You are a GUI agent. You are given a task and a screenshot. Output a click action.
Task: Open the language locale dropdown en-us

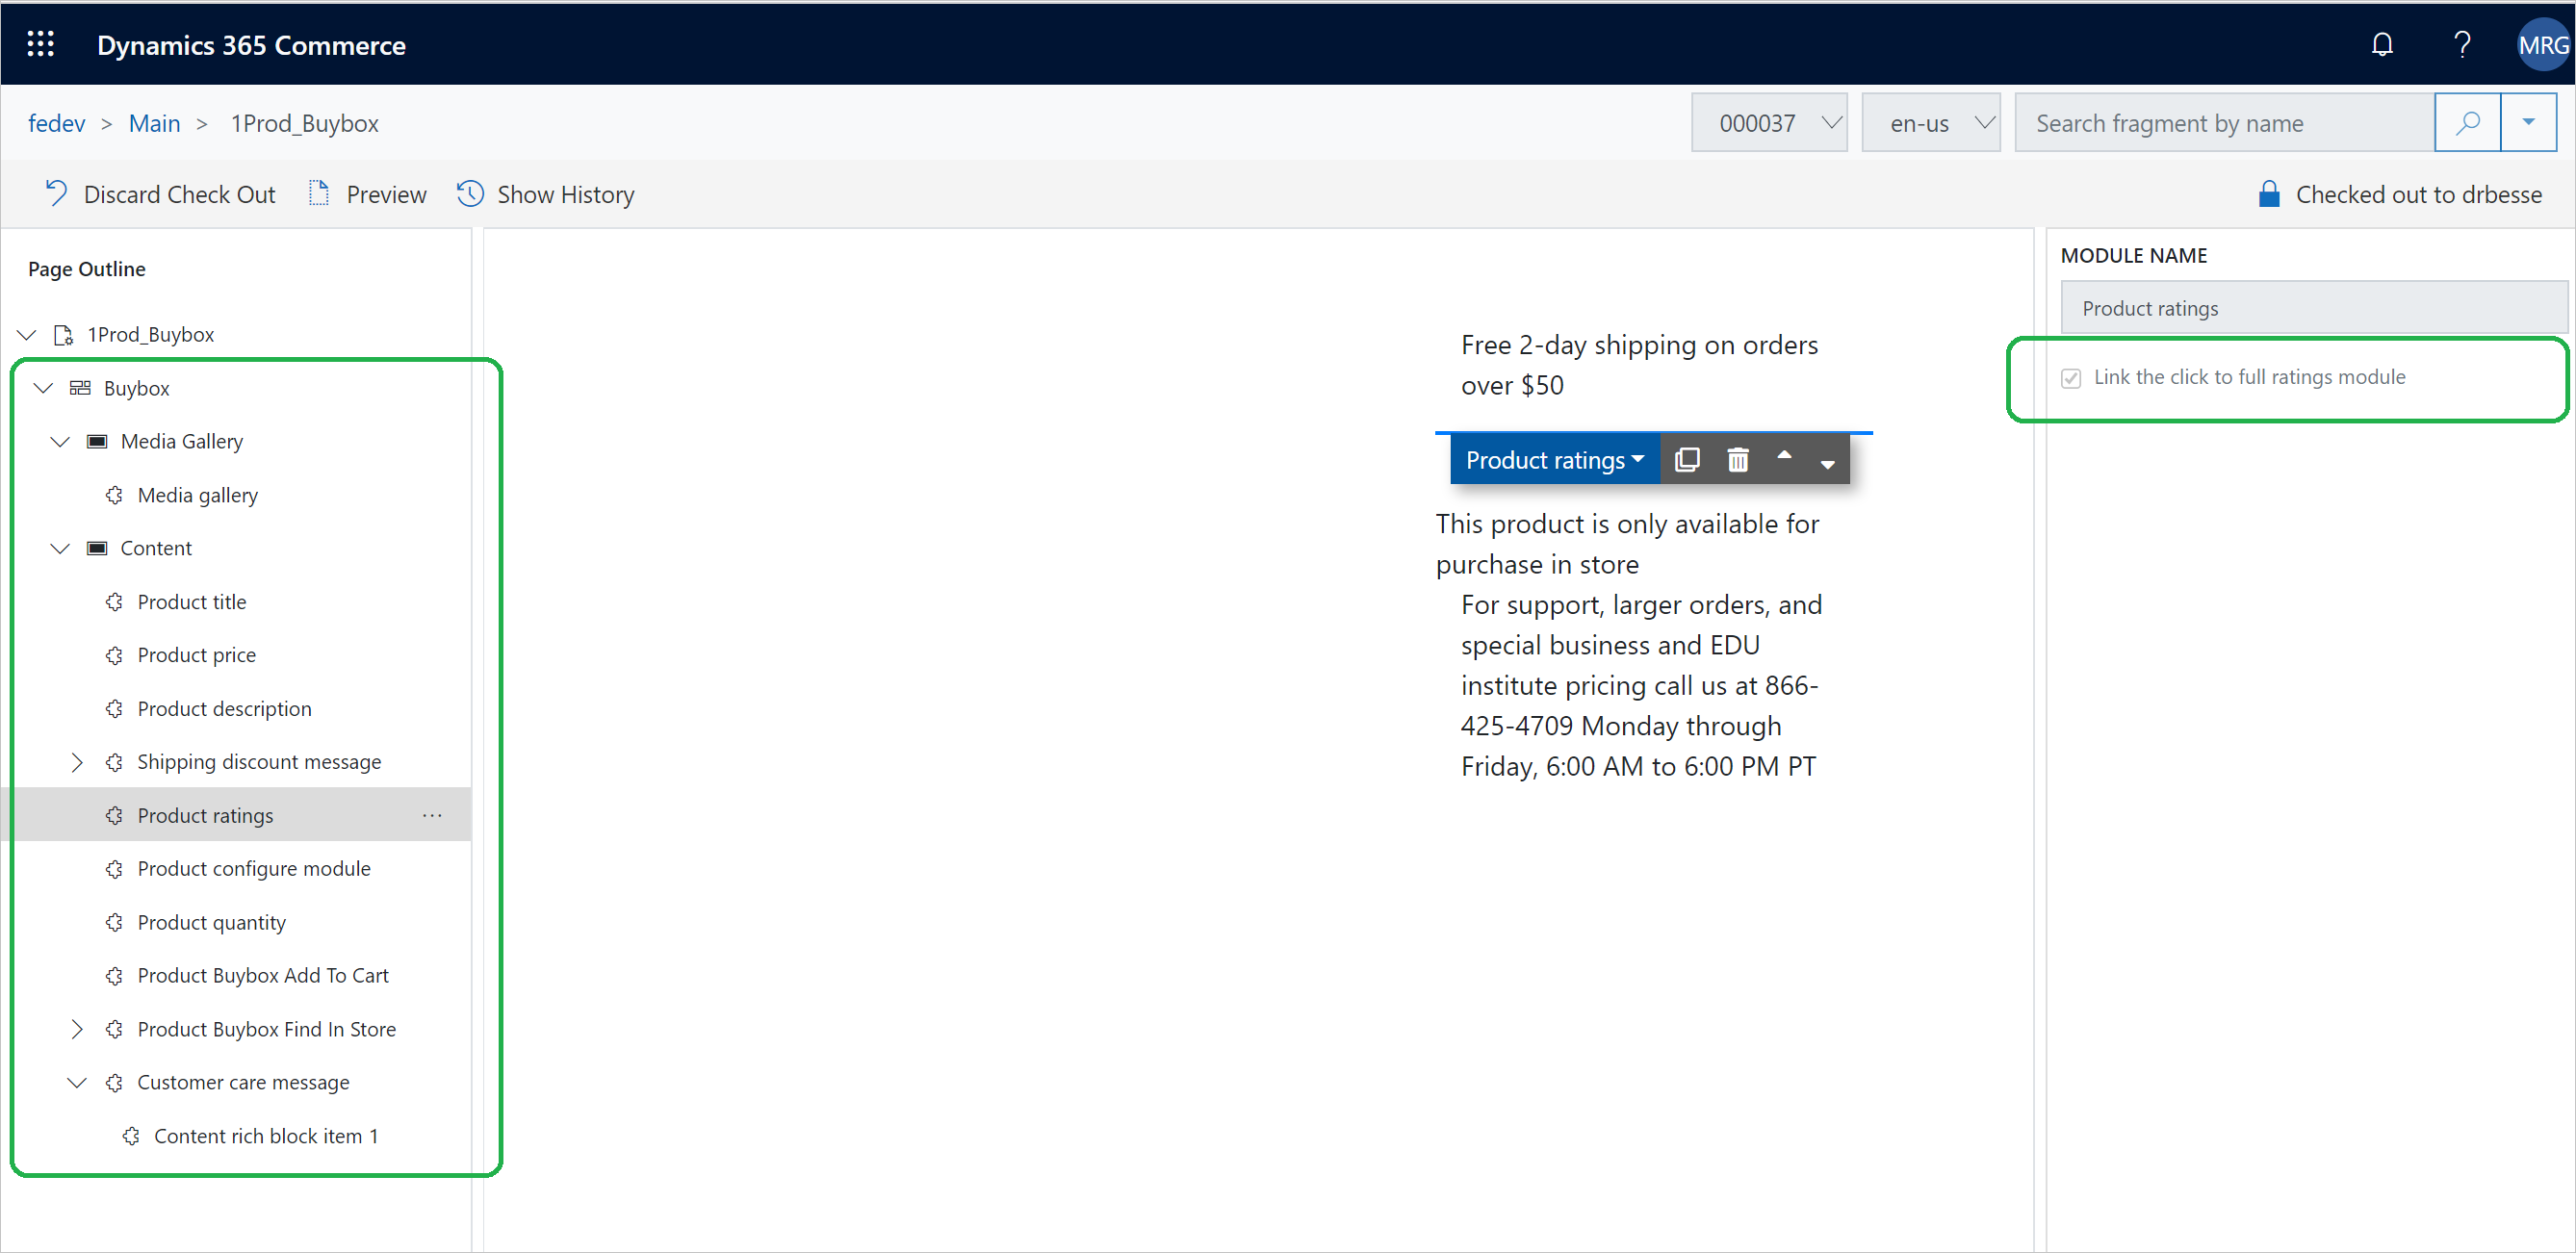pos(1930,123)
